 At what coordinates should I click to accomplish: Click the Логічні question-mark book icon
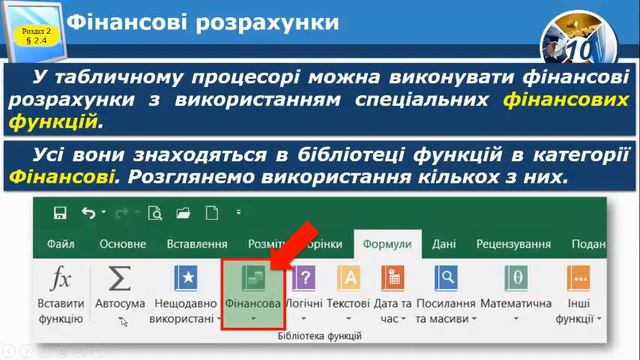pyautogui.click(x=304, y=278)
